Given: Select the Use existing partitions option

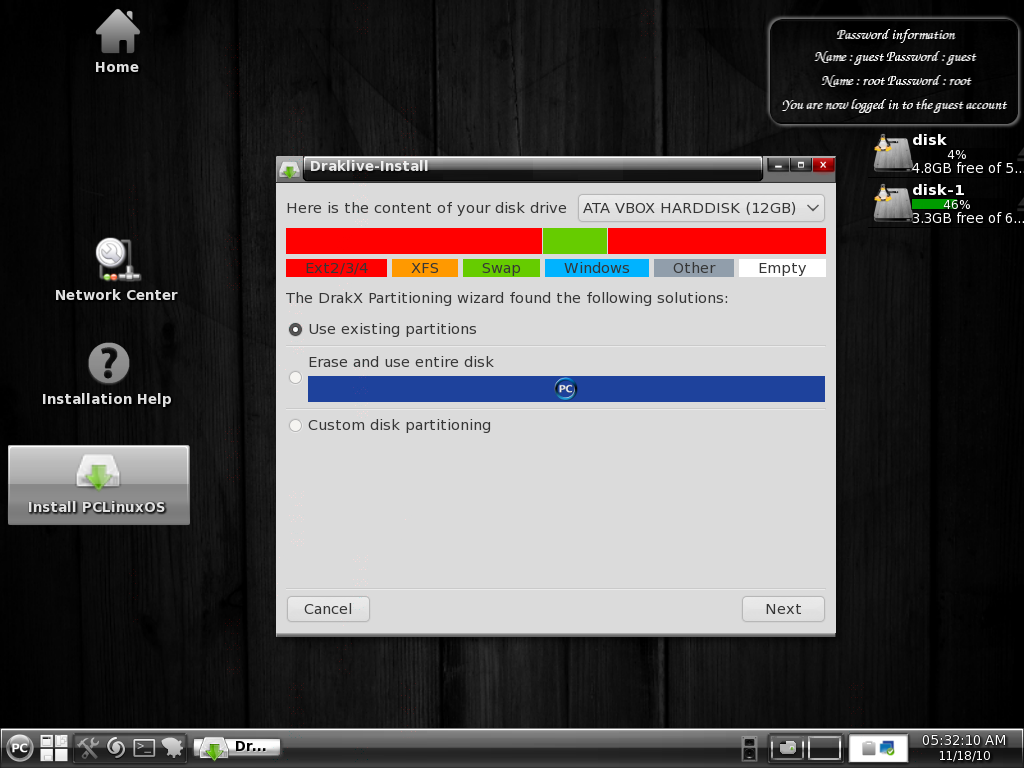Looking at the screenshot, I should tap(295, 329).
